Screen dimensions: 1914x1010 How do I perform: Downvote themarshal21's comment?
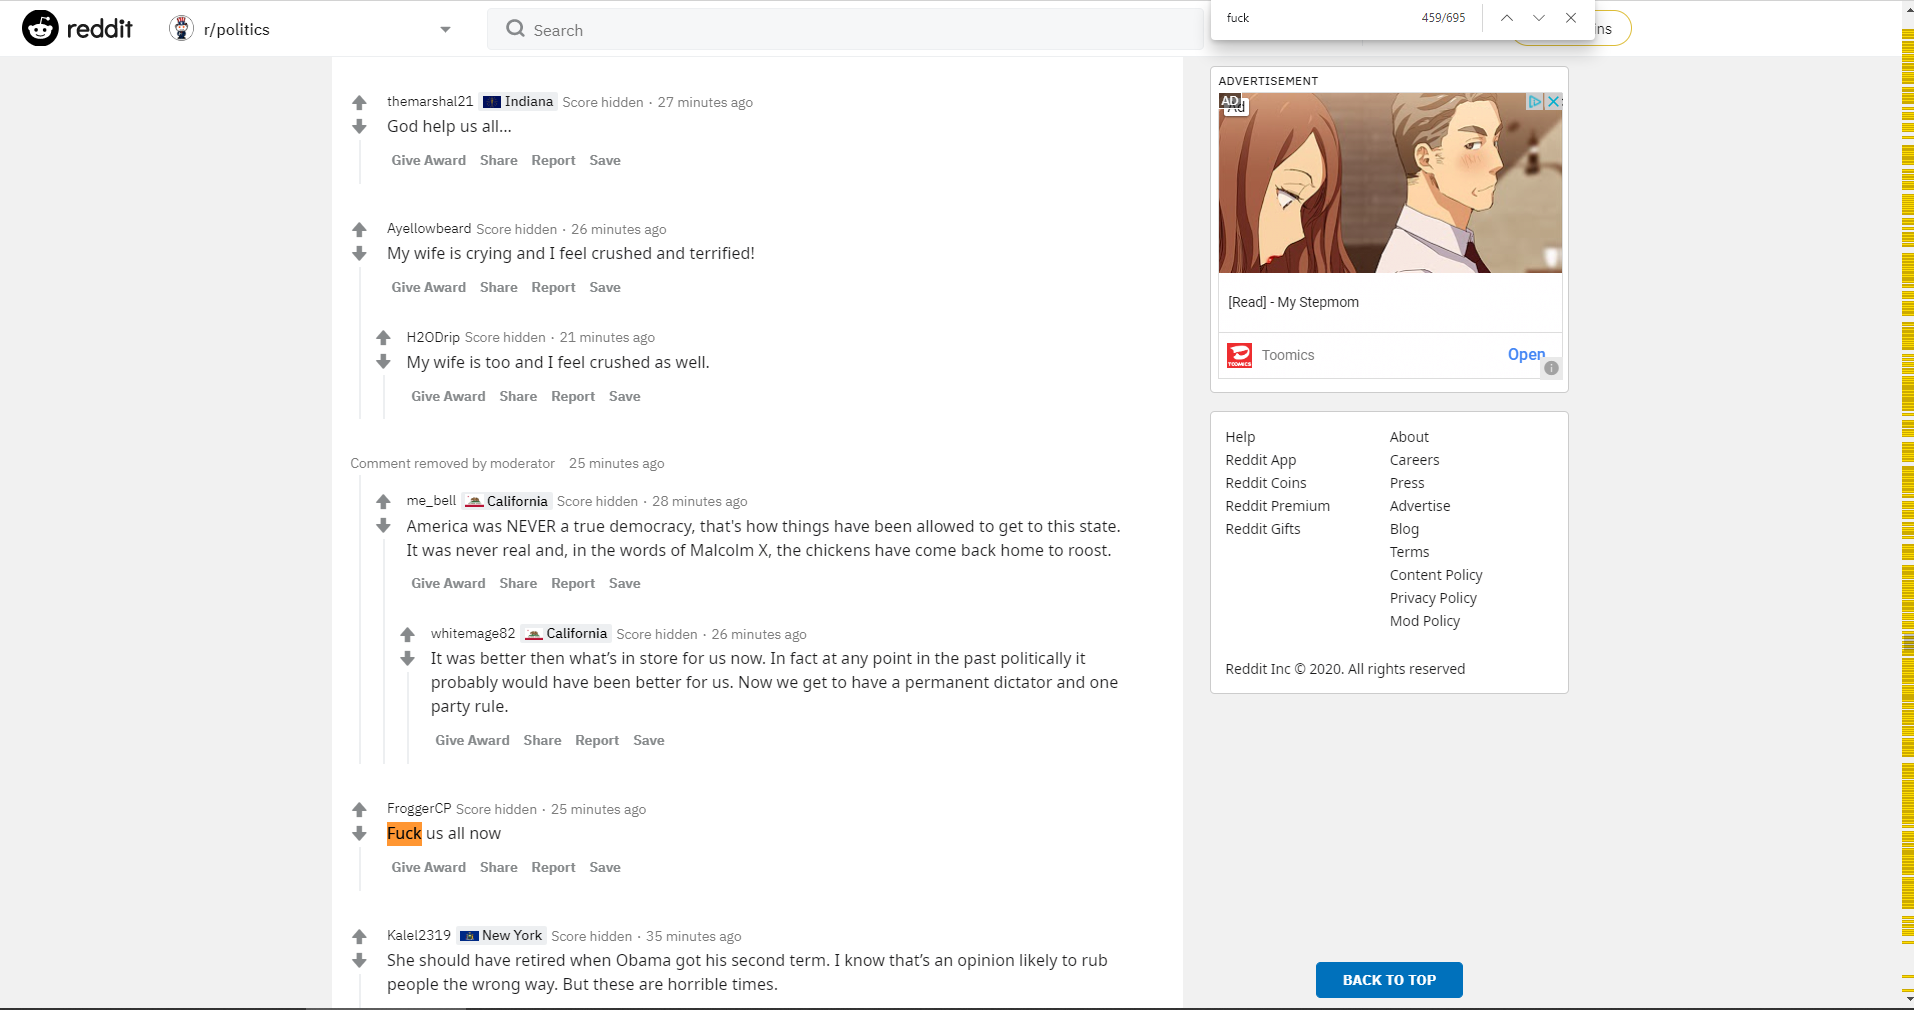click(x=359, y=127)
